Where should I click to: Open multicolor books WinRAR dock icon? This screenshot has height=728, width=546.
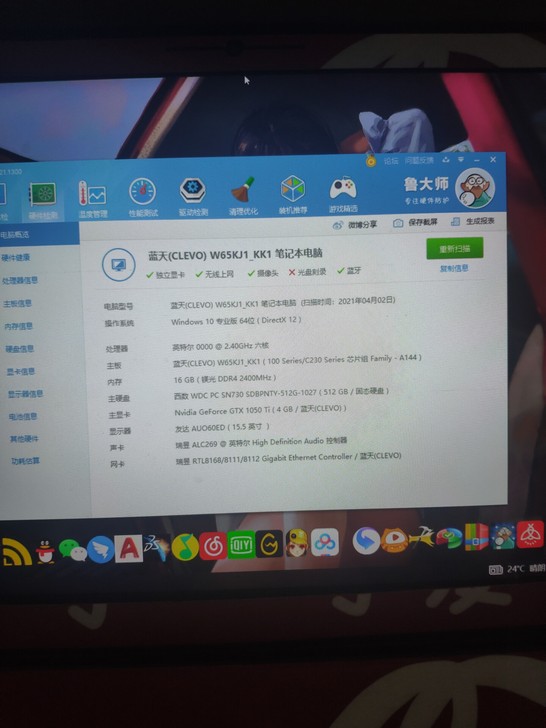[476, 537]
